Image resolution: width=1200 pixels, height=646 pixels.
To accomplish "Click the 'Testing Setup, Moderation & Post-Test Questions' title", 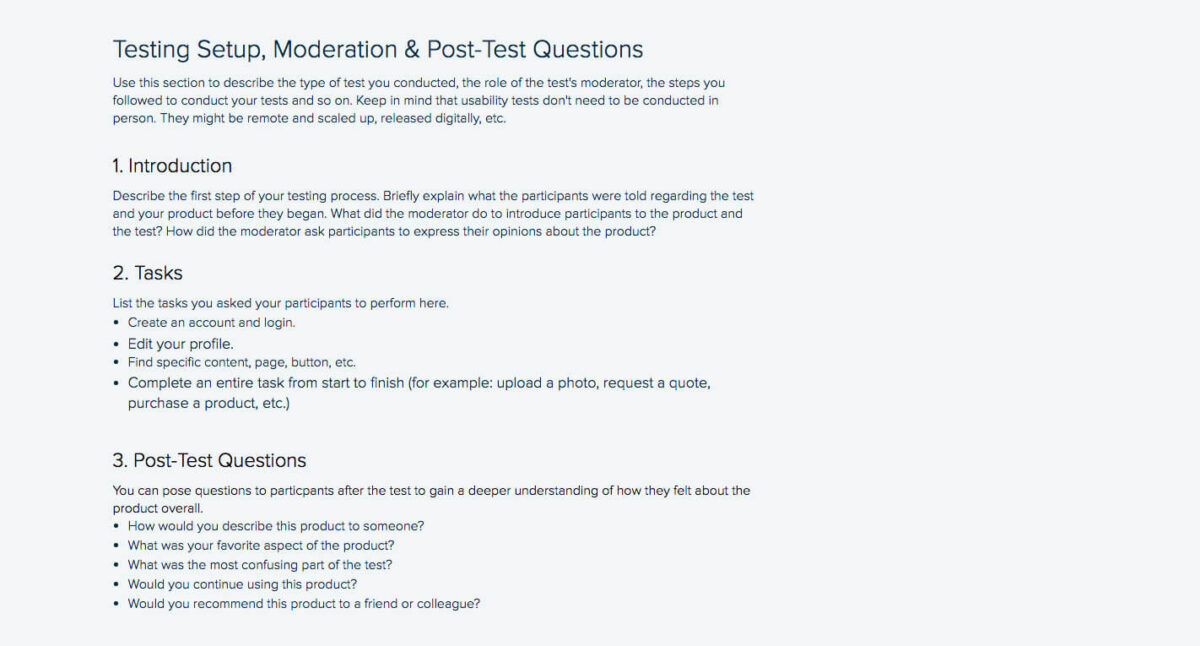I will (x=378, y=49).
